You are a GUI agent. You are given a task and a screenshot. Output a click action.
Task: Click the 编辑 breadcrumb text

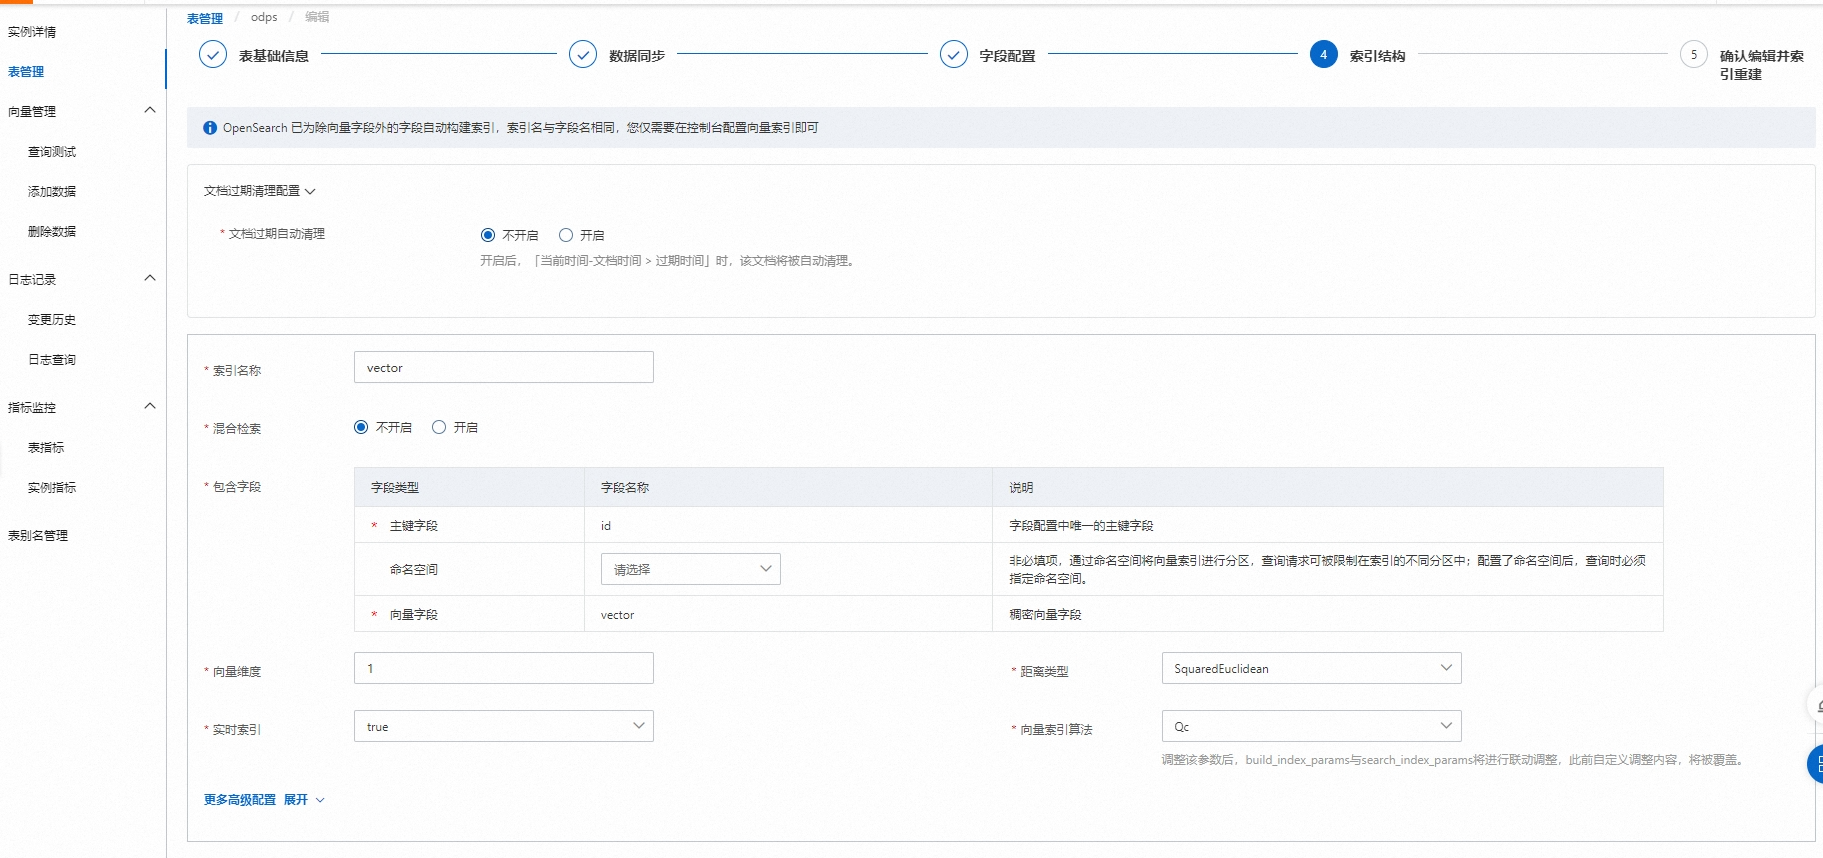pos(317,17)
